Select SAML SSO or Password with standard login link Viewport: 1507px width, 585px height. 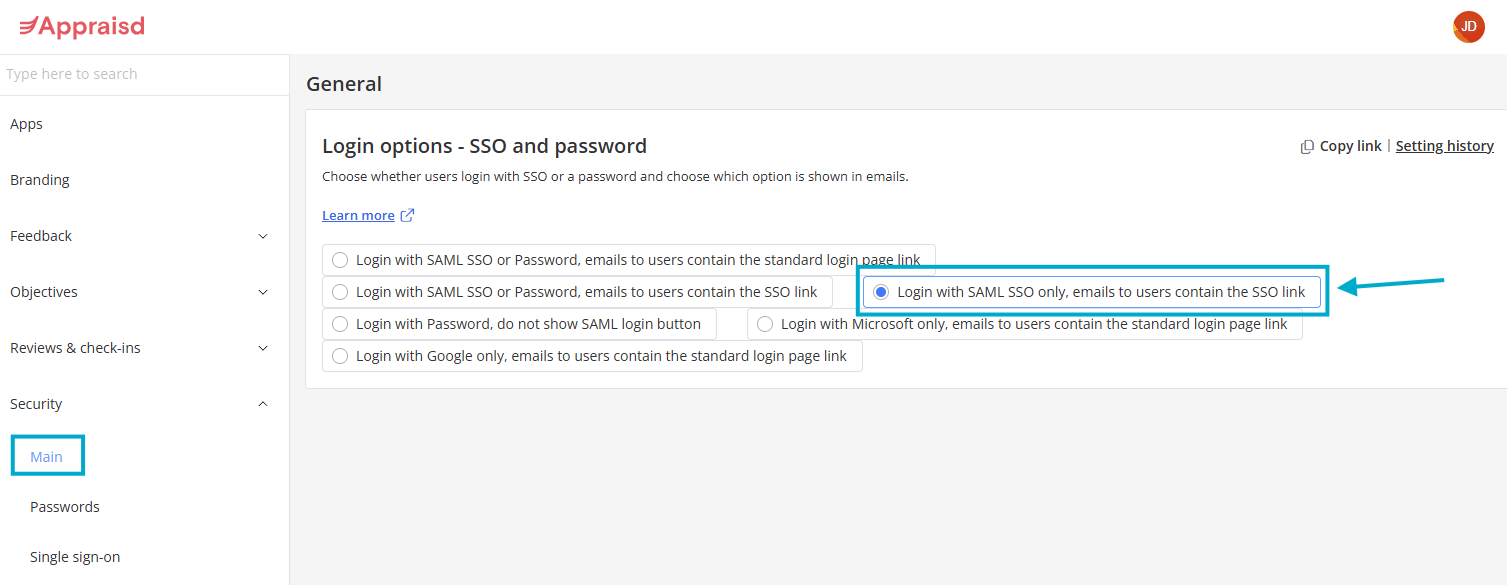pyautogui.click(x=340, y=260)
